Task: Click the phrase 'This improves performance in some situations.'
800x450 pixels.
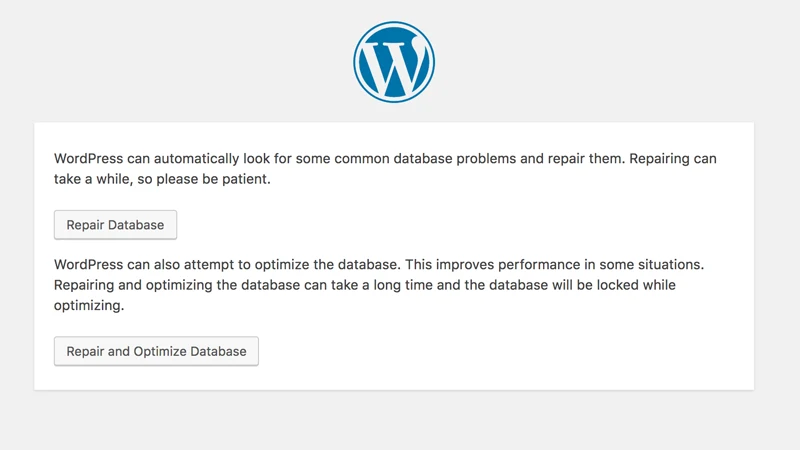Action: pos(555,264)
